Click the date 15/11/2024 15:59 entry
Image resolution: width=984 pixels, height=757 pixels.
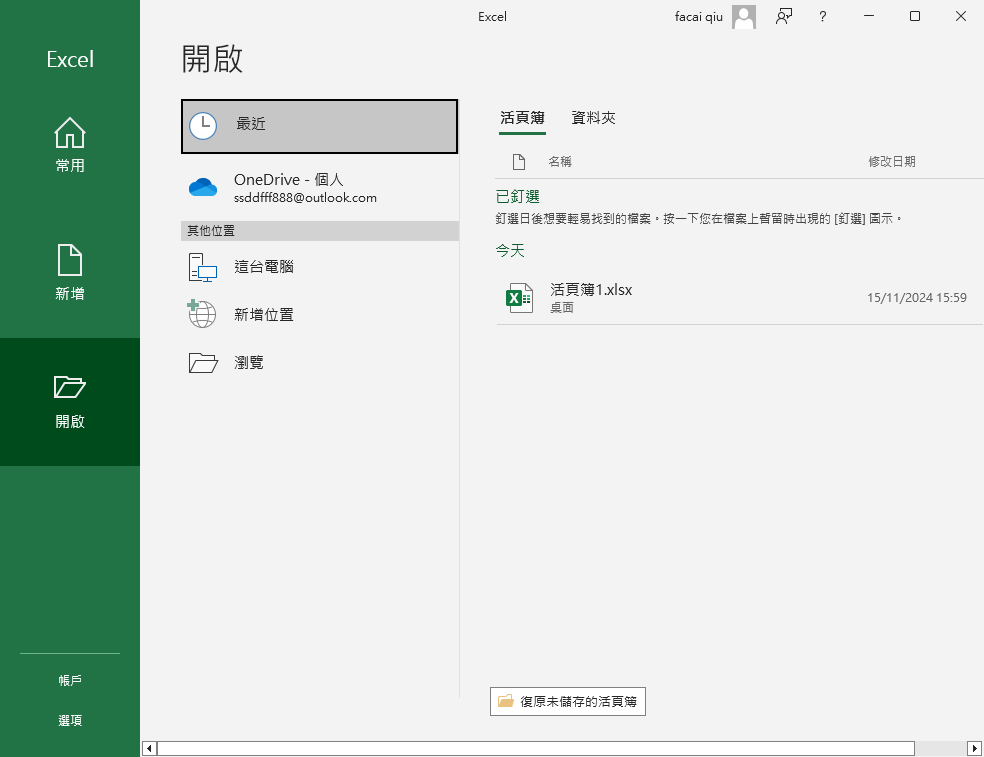click(917, 298)
